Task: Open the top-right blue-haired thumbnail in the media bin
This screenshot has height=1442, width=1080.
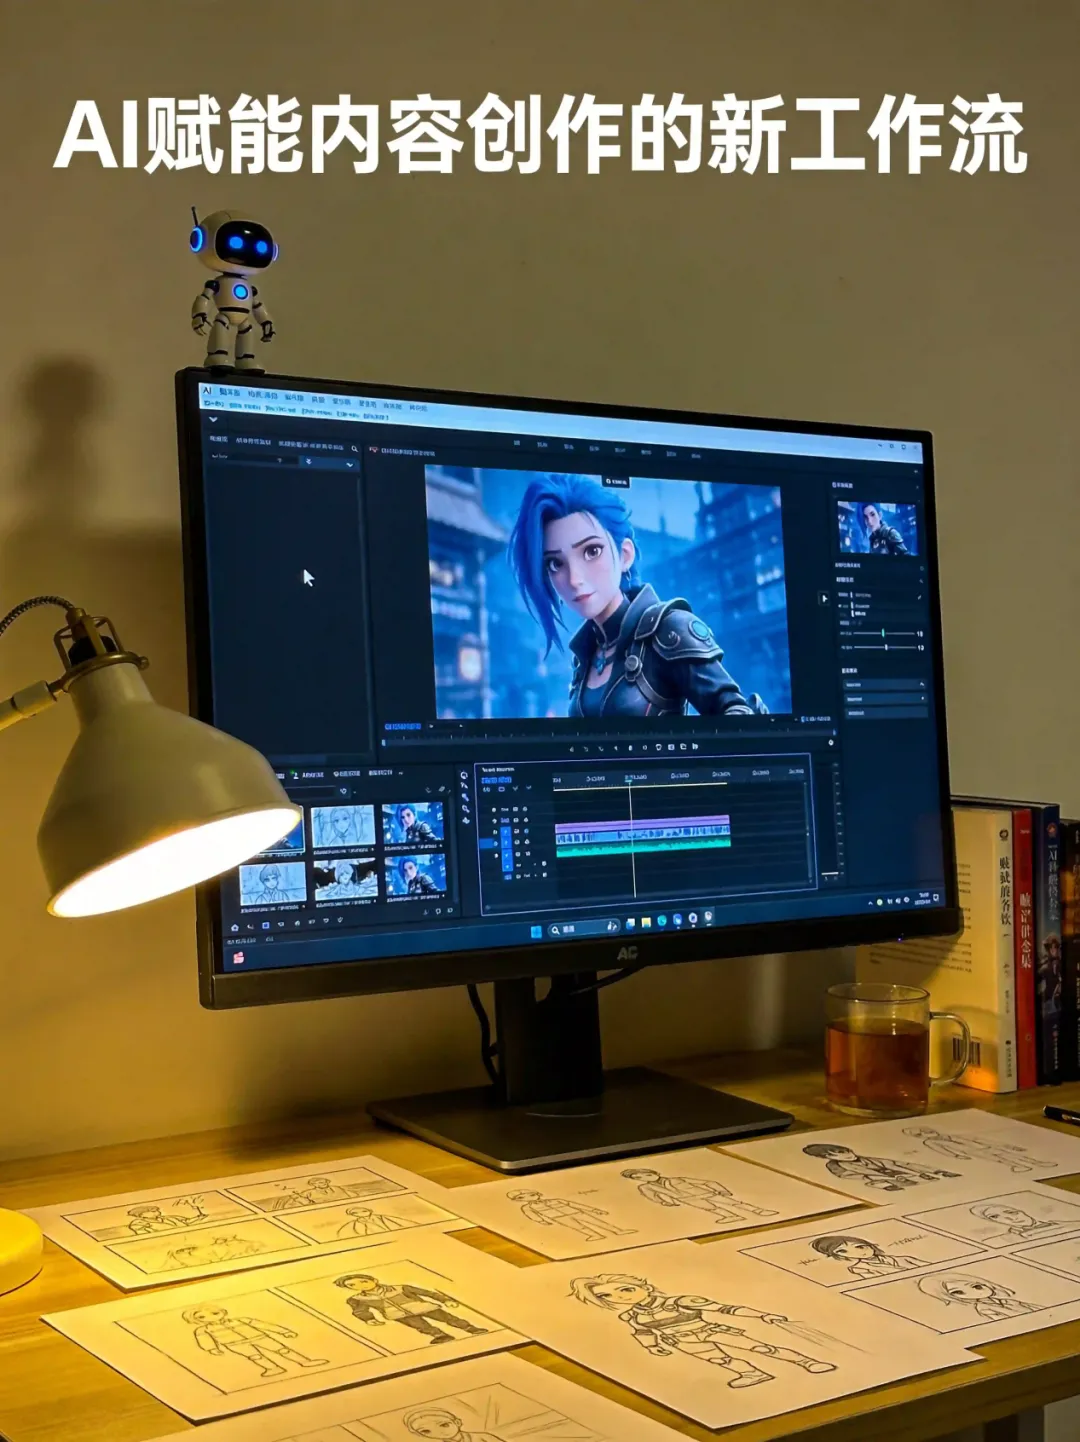Action: click(x=414, y=824)
